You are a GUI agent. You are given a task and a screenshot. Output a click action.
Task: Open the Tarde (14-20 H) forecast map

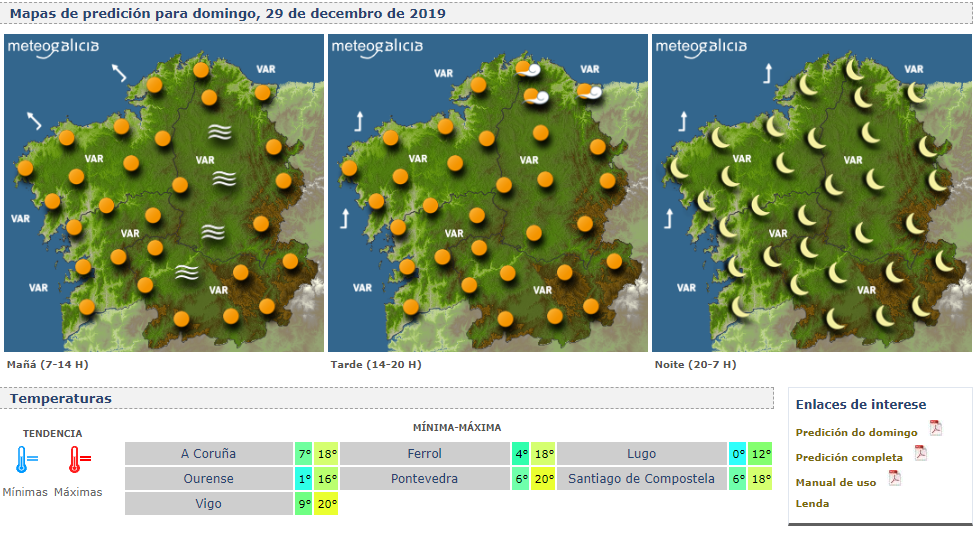click(x=488, y=193)
